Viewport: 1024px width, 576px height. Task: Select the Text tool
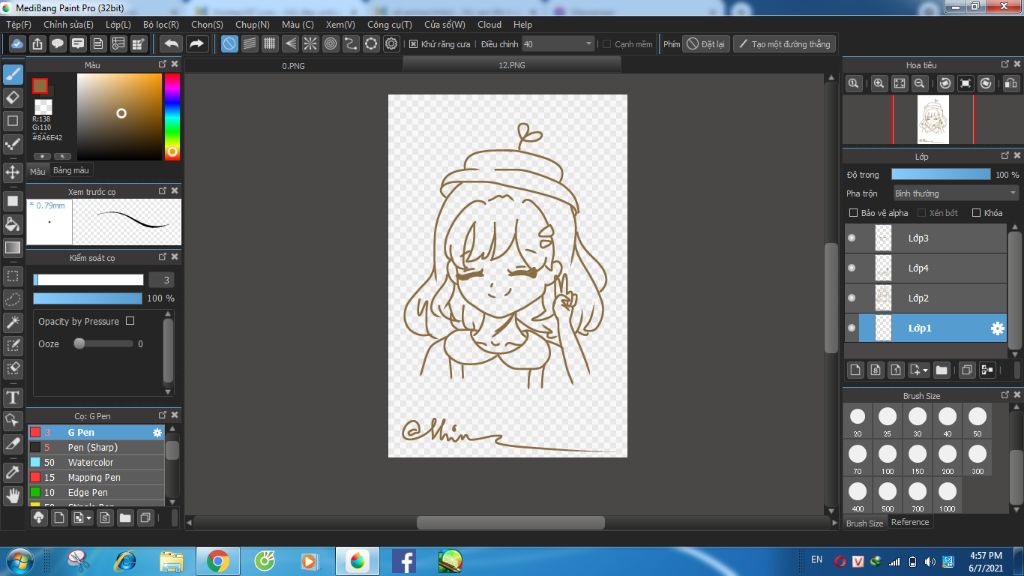click(x=13, y=397)
